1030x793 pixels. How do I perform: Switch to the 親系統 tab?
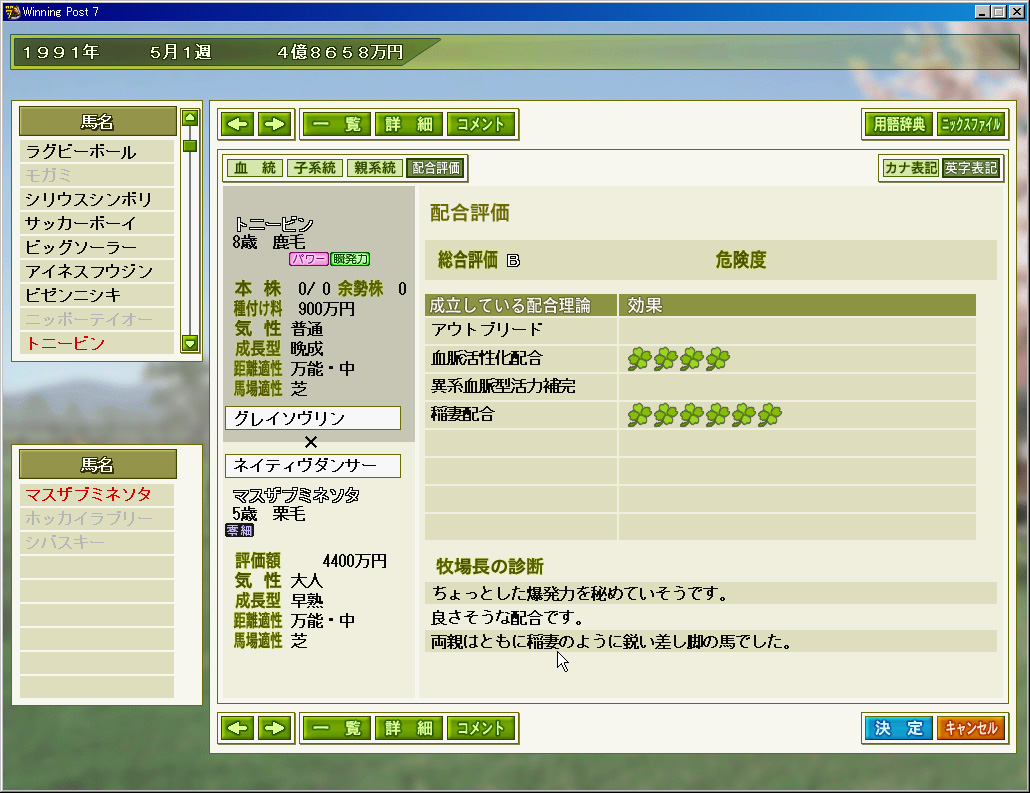tap(374, 168)
